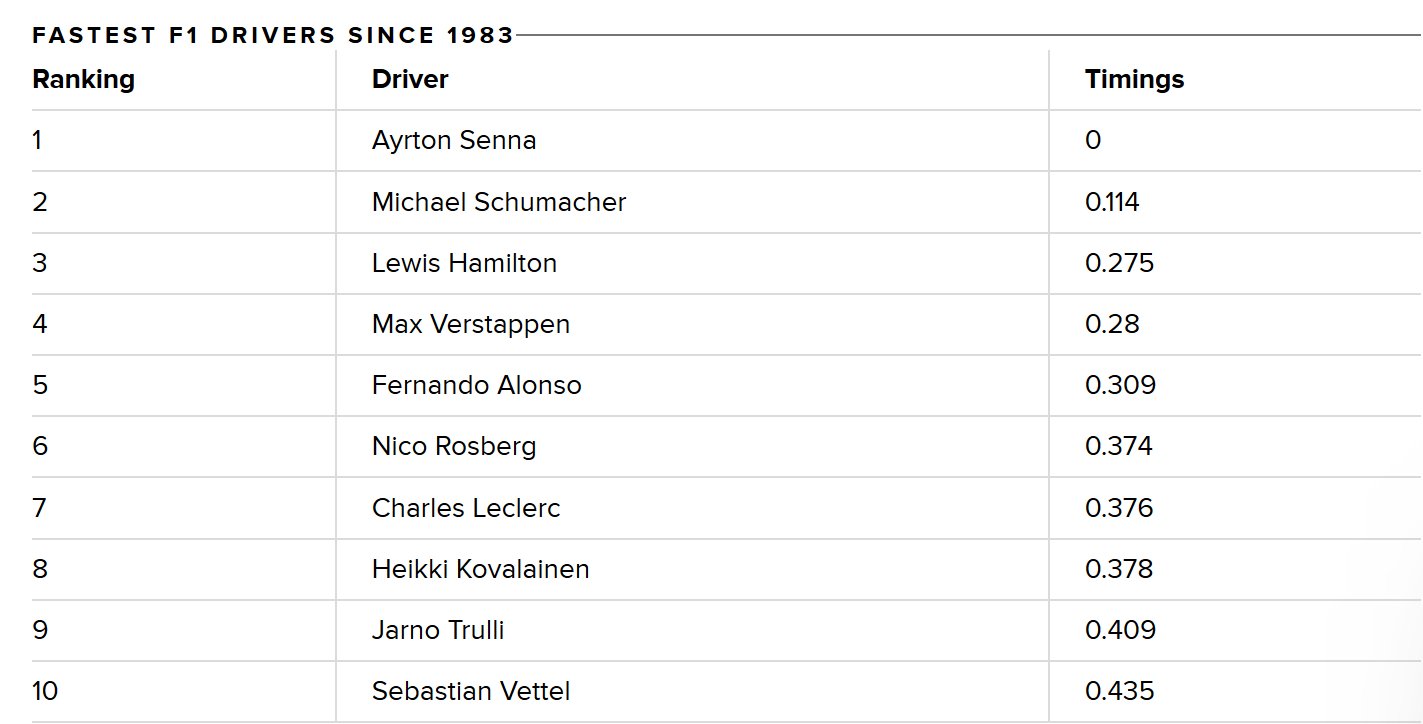This screenshot has height=724, width=1423.
Task: Select the Sebastian Vettel driver cell
Action: pos(471,691)
